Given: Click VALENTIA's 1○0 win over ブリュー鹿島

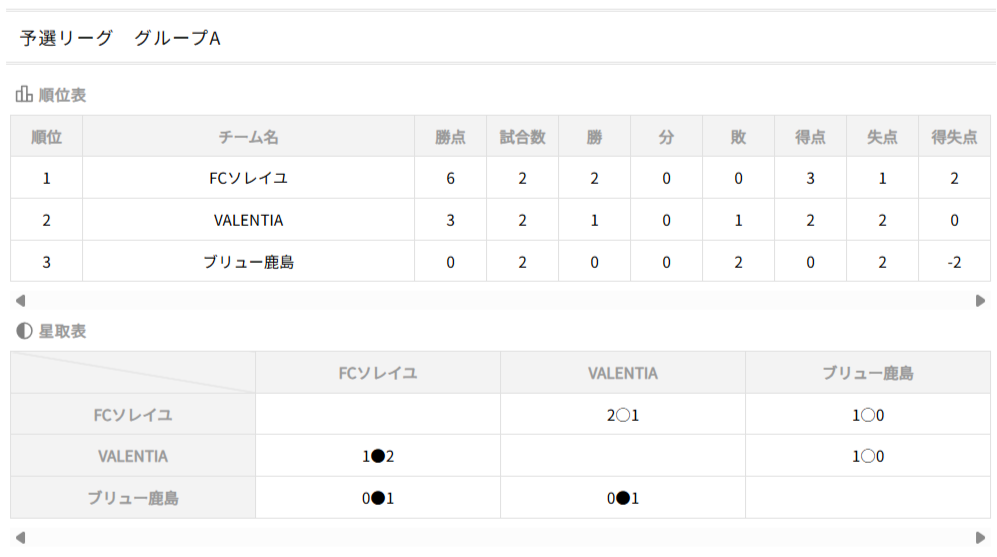Looking at the screenshot, I should coord(867,456).
